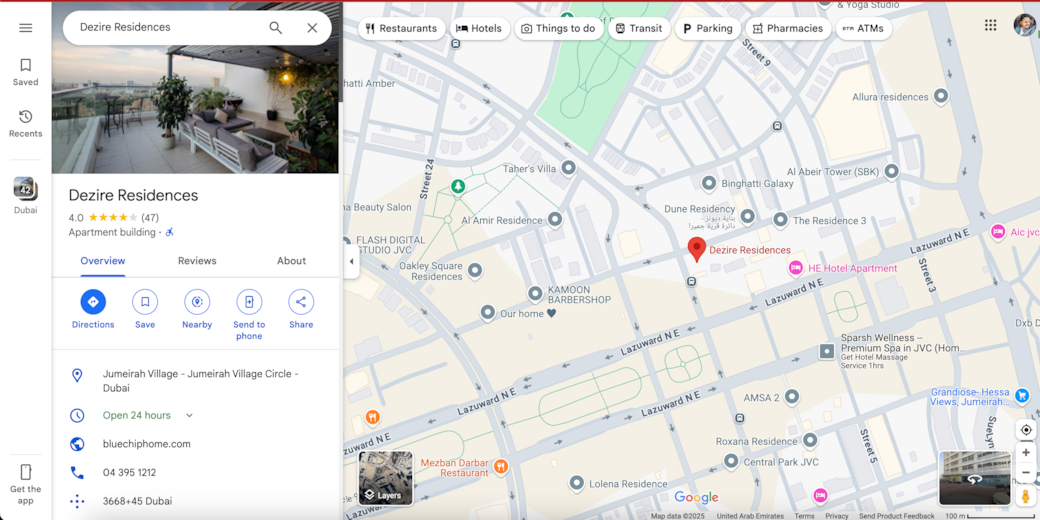Open the bluechiphome.com website link
The width and height of the screenshot is (1040, 520).
[x=147, y=444]
